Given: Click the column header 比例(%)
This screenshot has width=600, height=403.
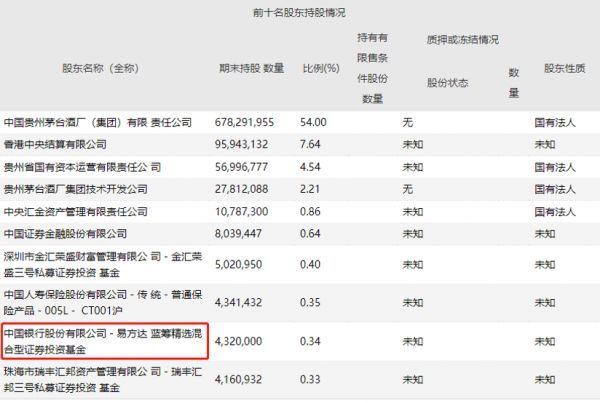Looking at the screenshot, I should pyautogui.click(x=321, y=69).
